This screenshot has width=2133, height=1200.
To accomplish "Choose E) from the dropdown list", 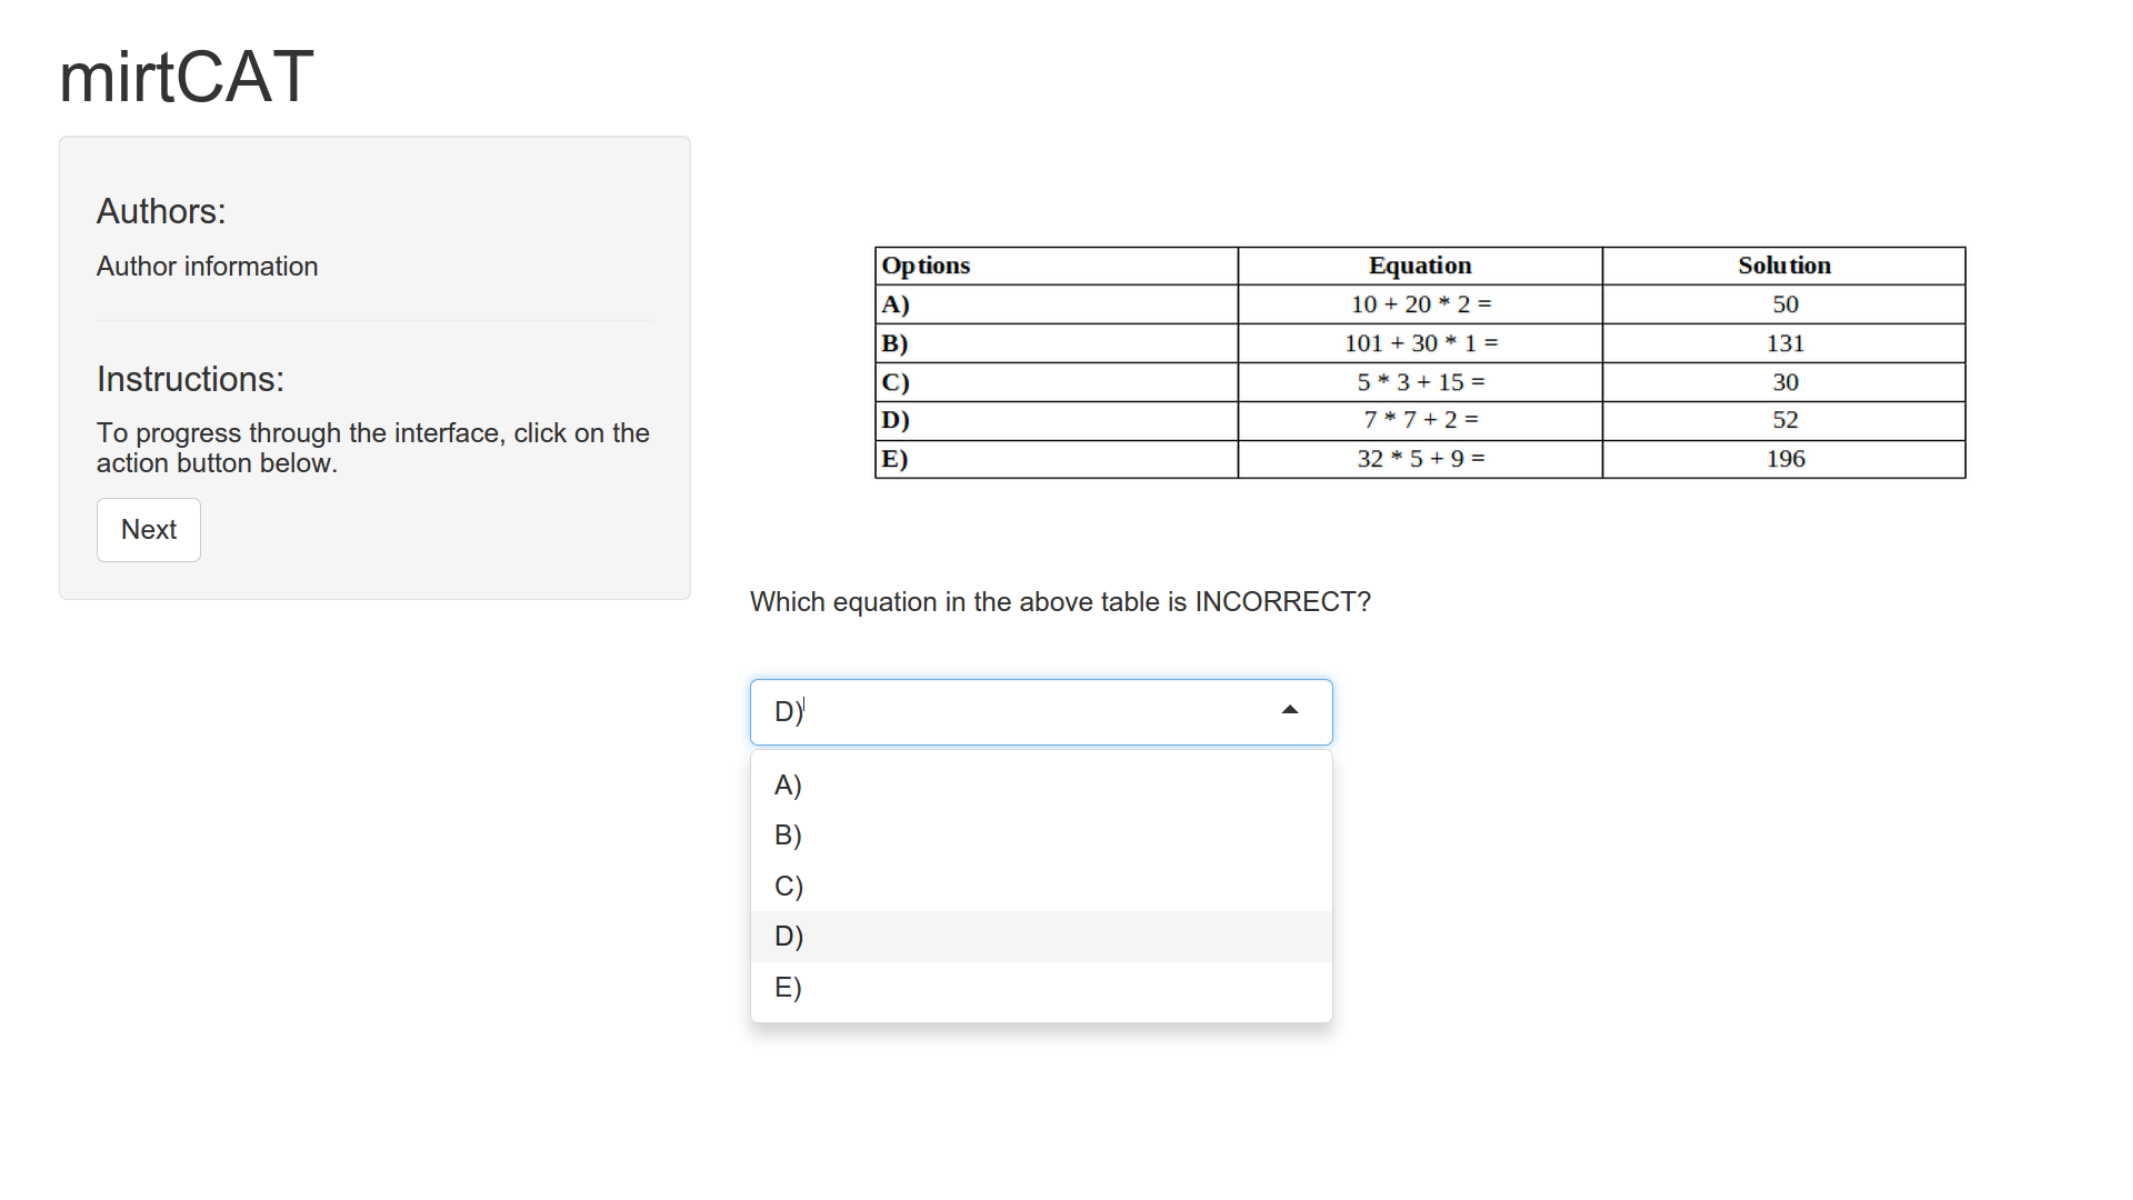I will tap(788, 988).
